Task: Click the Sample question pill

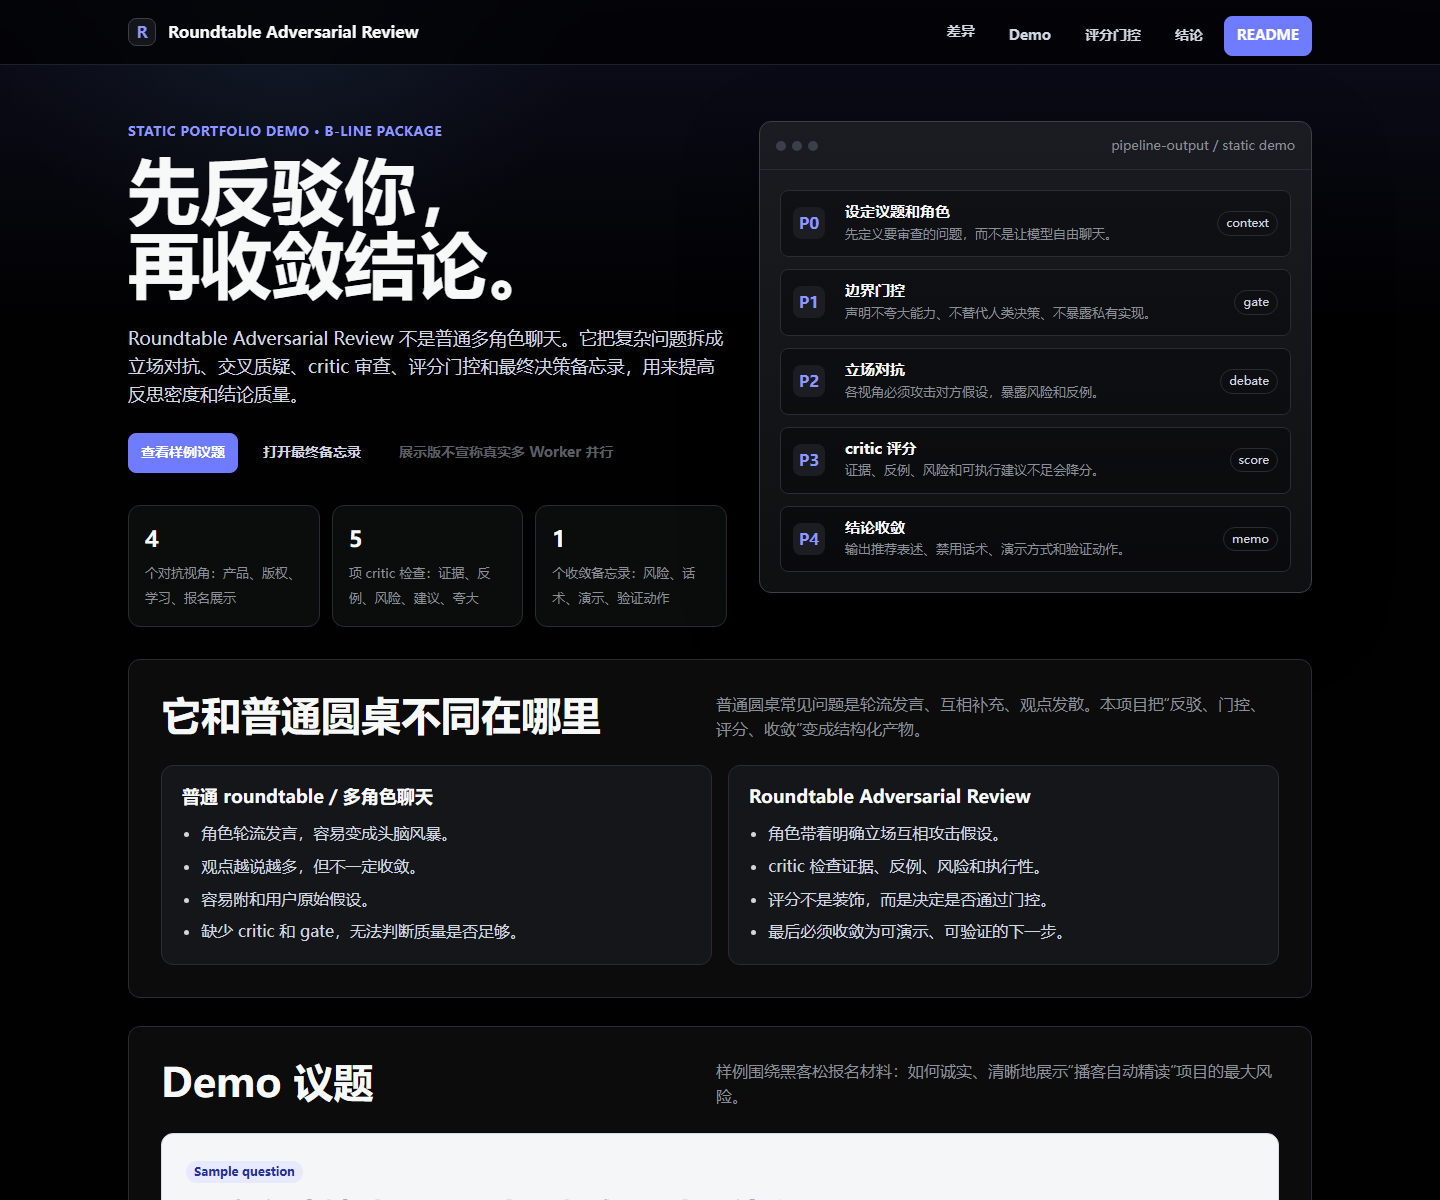Action: tap(244, 1172)
